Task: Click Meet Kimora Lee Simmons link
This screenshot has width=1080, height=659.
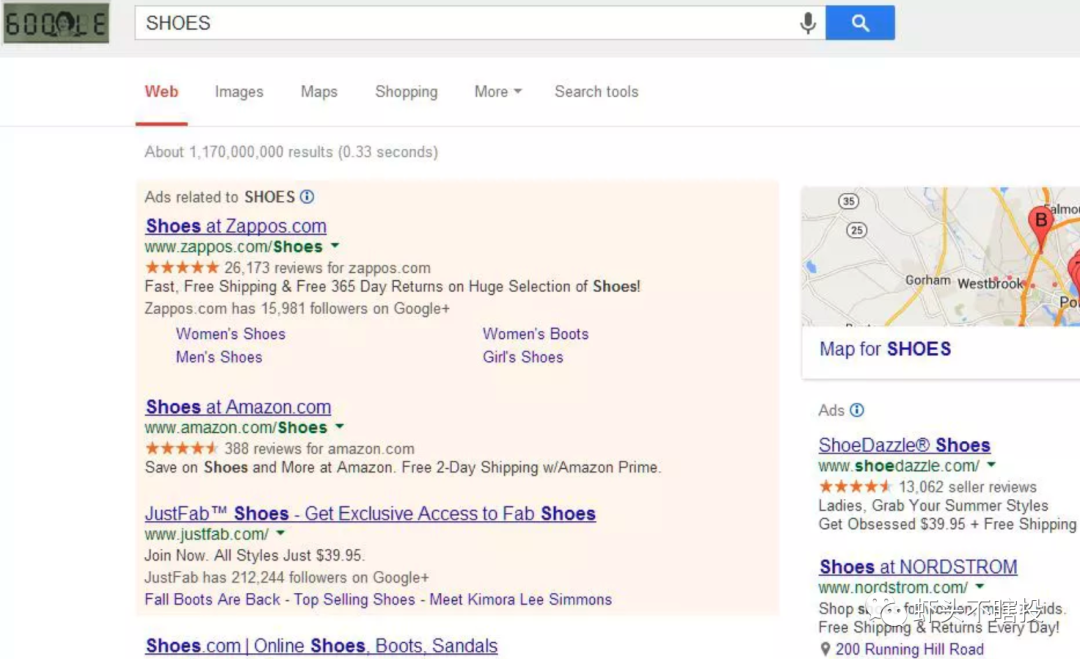Action: coord(521,600)
